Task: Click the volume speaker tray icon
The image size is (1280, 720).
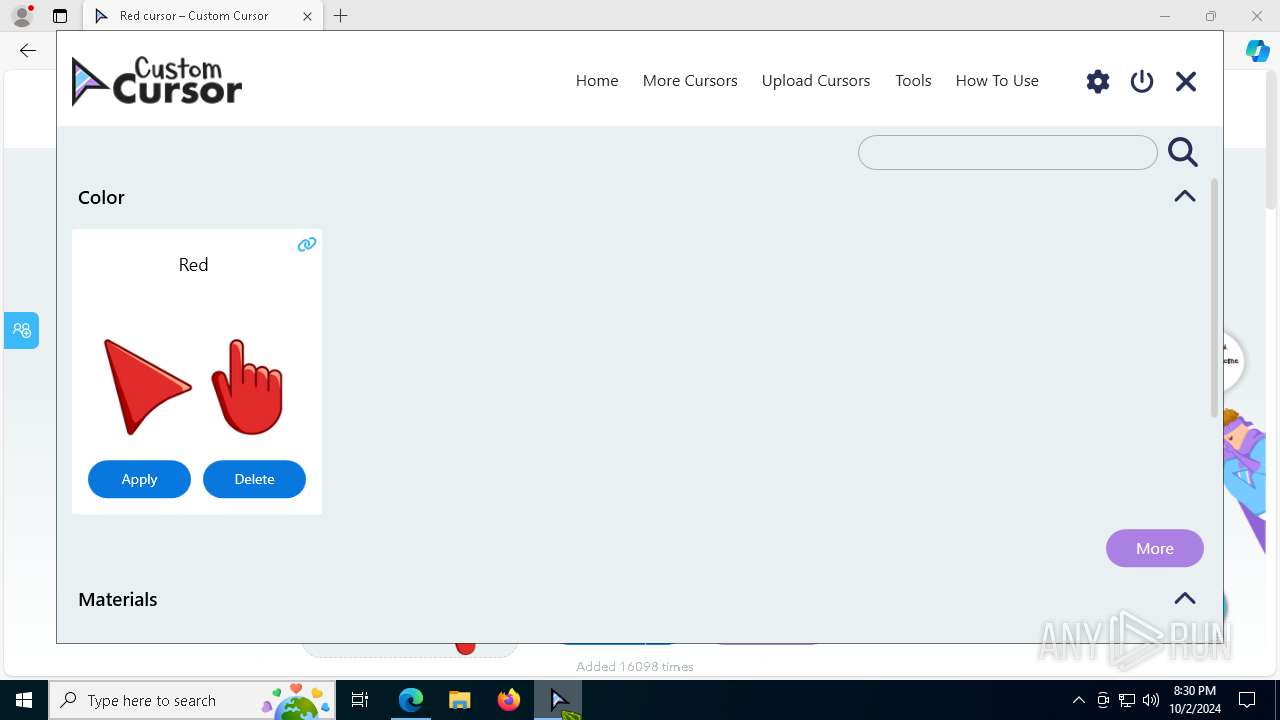Action: click(x=1151, y=700)
